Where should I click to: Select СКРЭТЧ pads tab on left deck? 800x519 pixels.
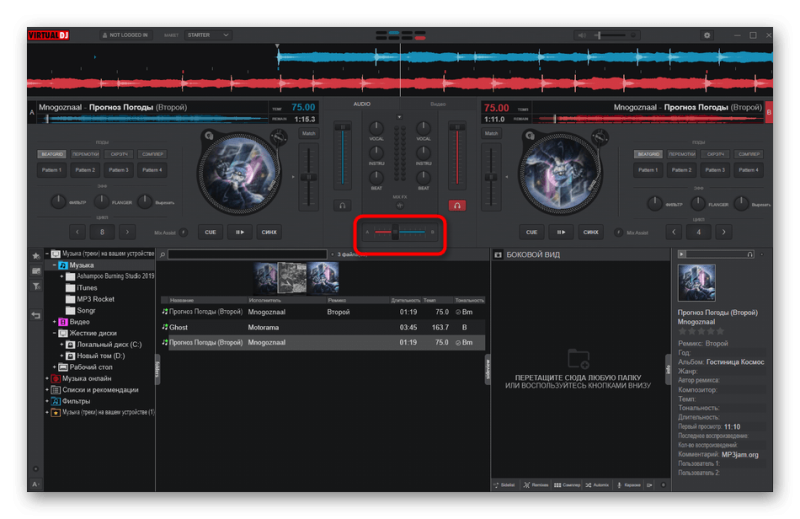pyautogui.click(x=119, y=154)
